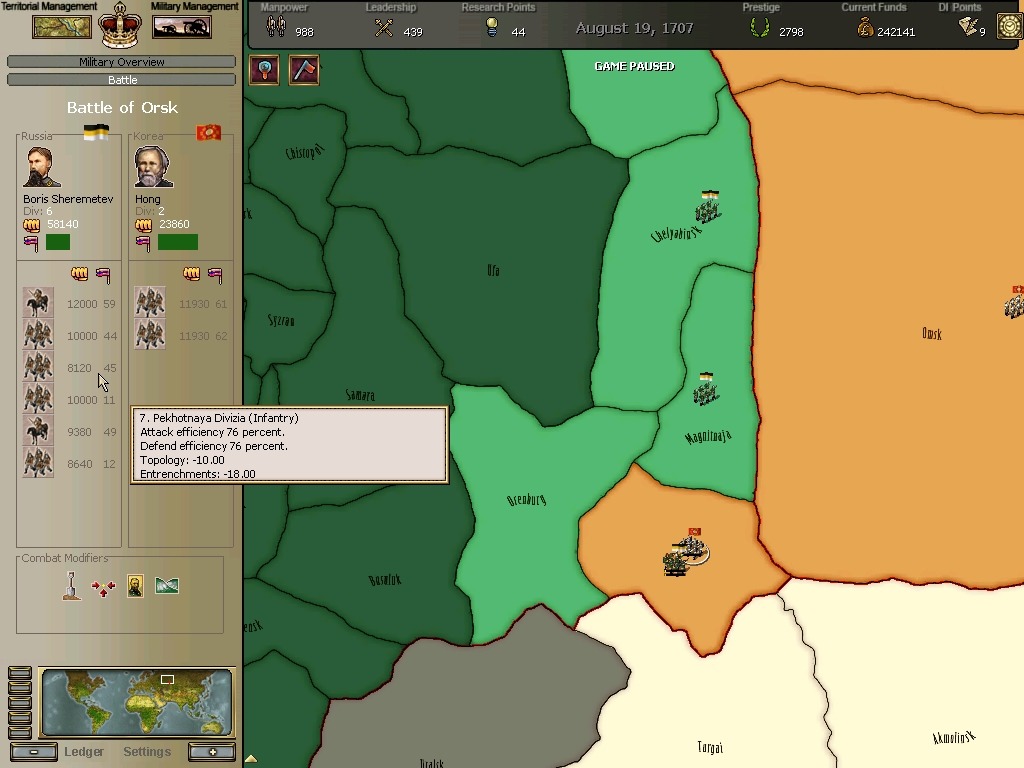Click the Ufa province label
Screen dimensions: 1024x768
pos(493,270)
